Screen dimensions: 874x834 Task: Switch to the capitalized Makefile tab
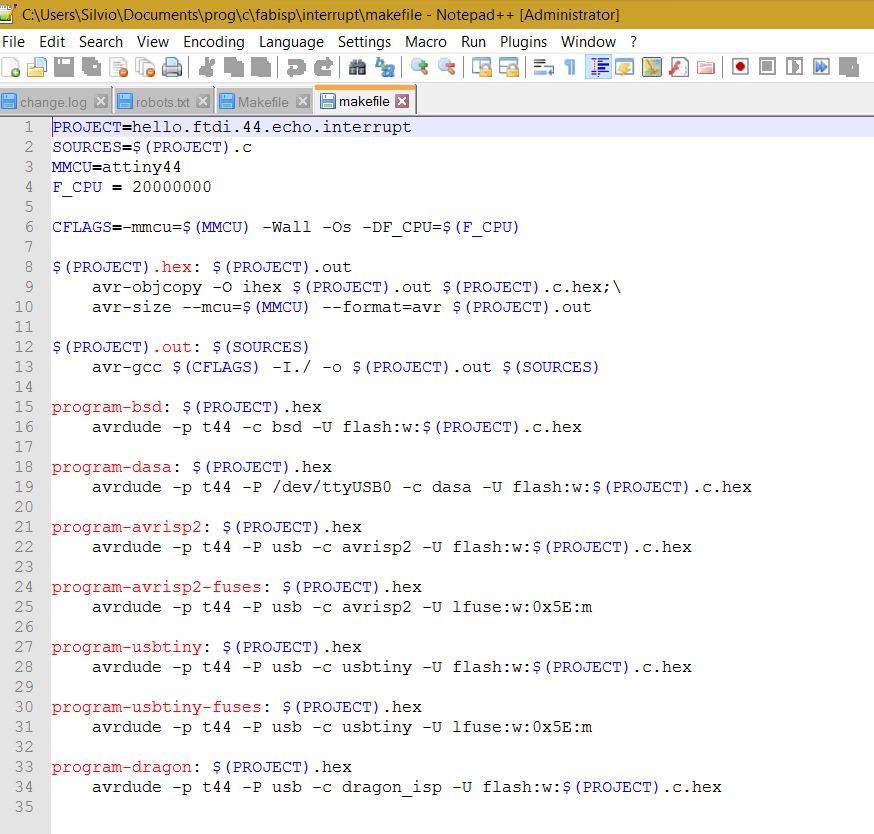pos(263,102)
